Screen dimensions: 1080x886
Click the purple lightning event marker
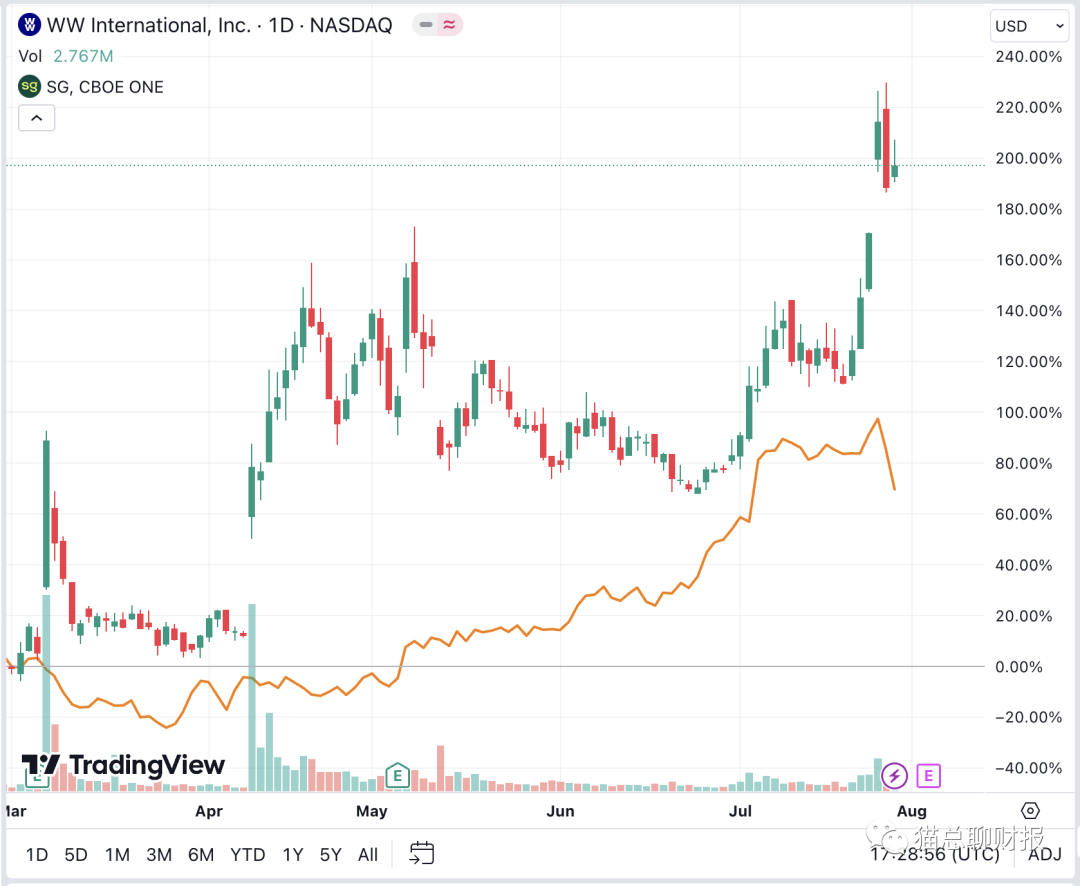(x=894, y=776)
